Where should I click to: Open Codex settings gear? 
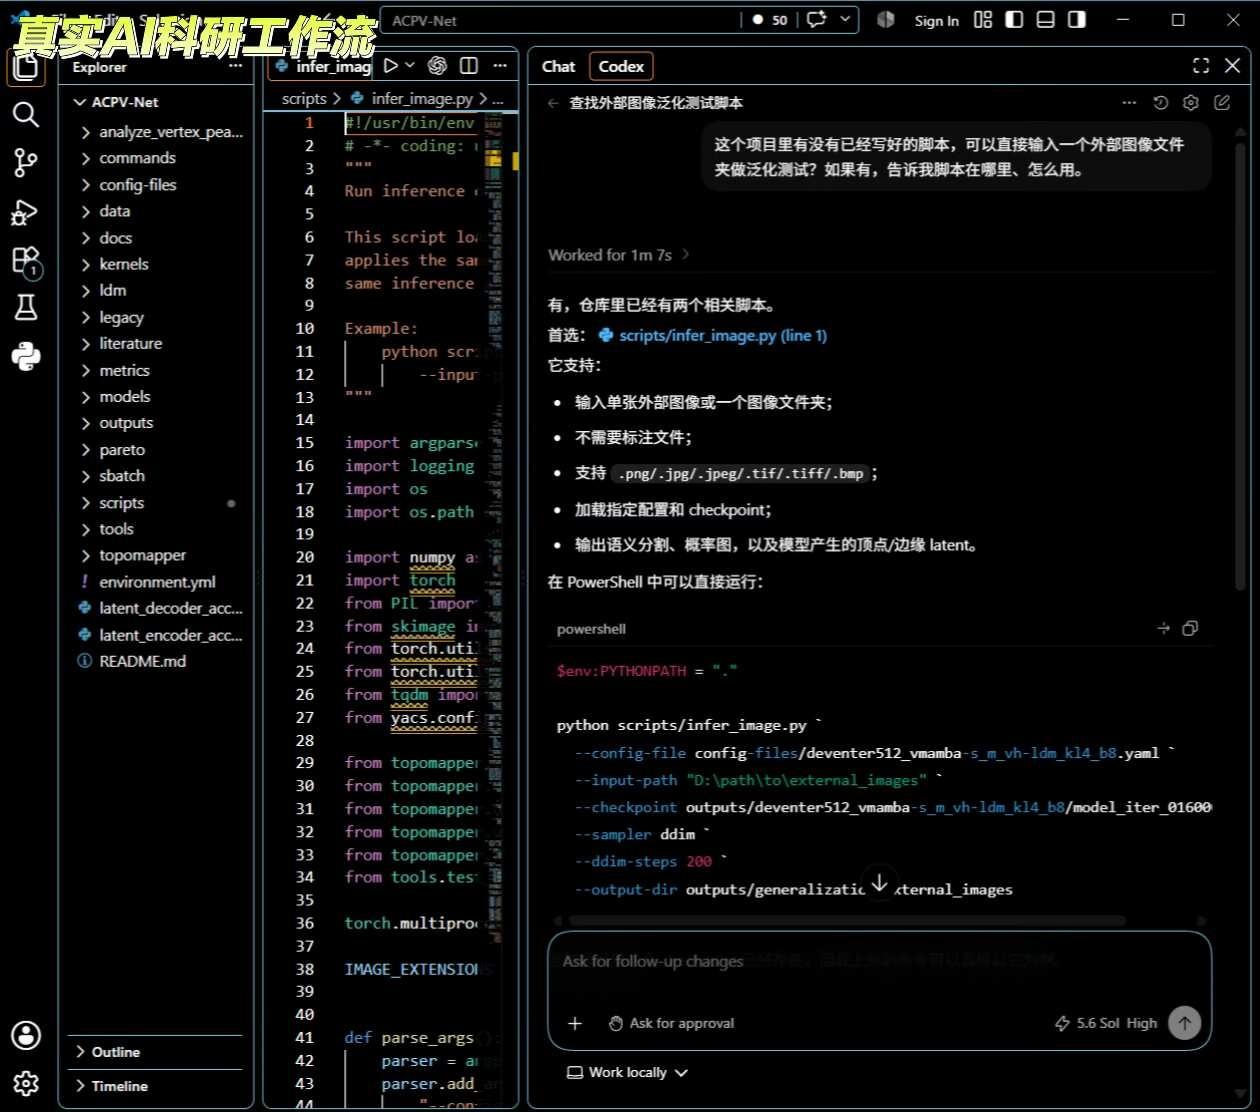(1190, 103)
